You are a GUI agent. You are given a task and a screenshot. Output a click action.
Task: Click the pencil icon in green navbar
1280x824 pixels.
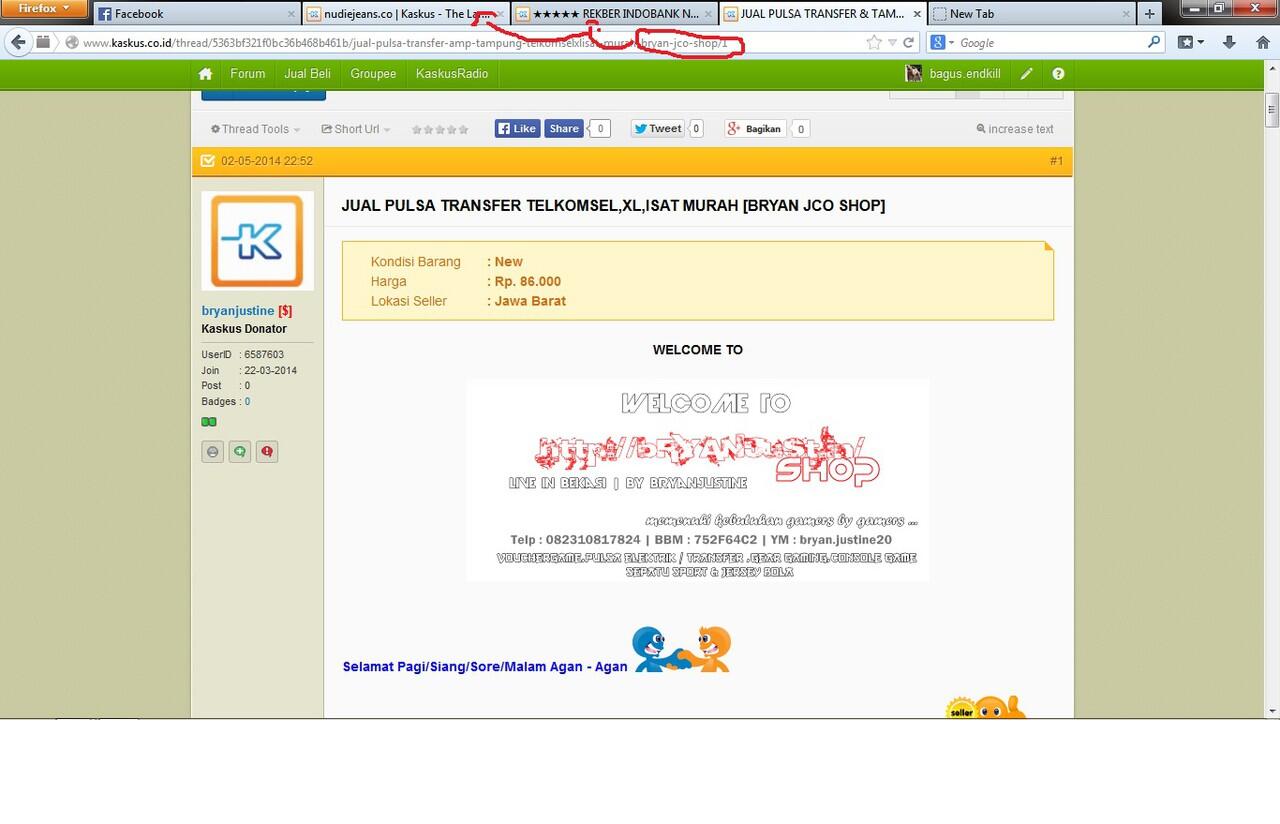[1027, 74]
